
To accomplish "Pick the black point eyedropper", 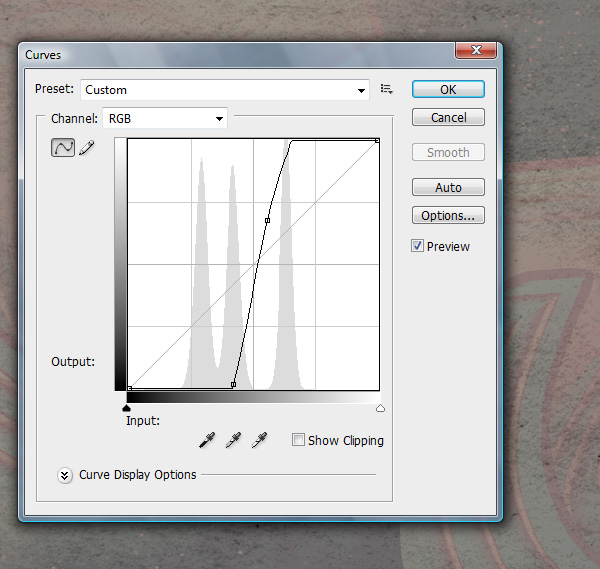I will pyautogui.click(x=207, y=440).
